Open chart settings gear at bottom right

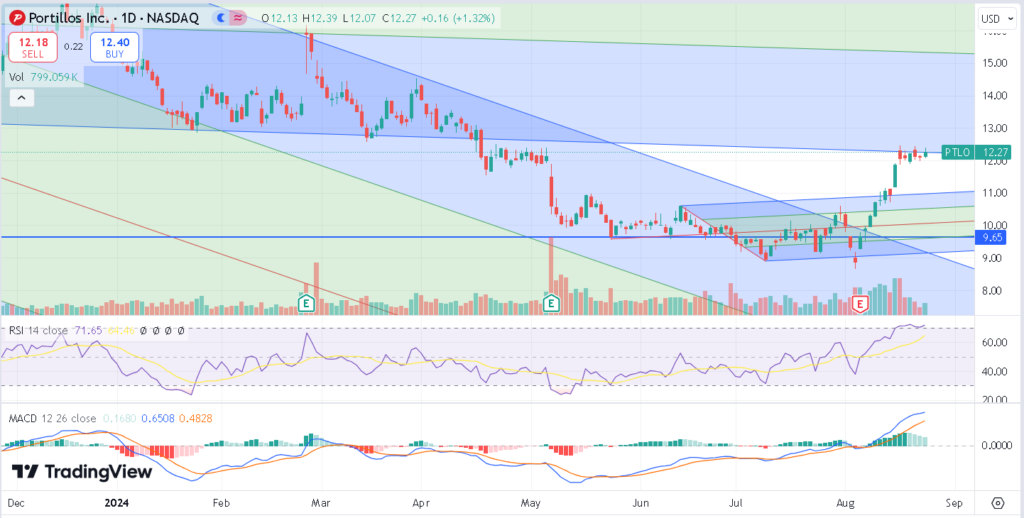998,504
